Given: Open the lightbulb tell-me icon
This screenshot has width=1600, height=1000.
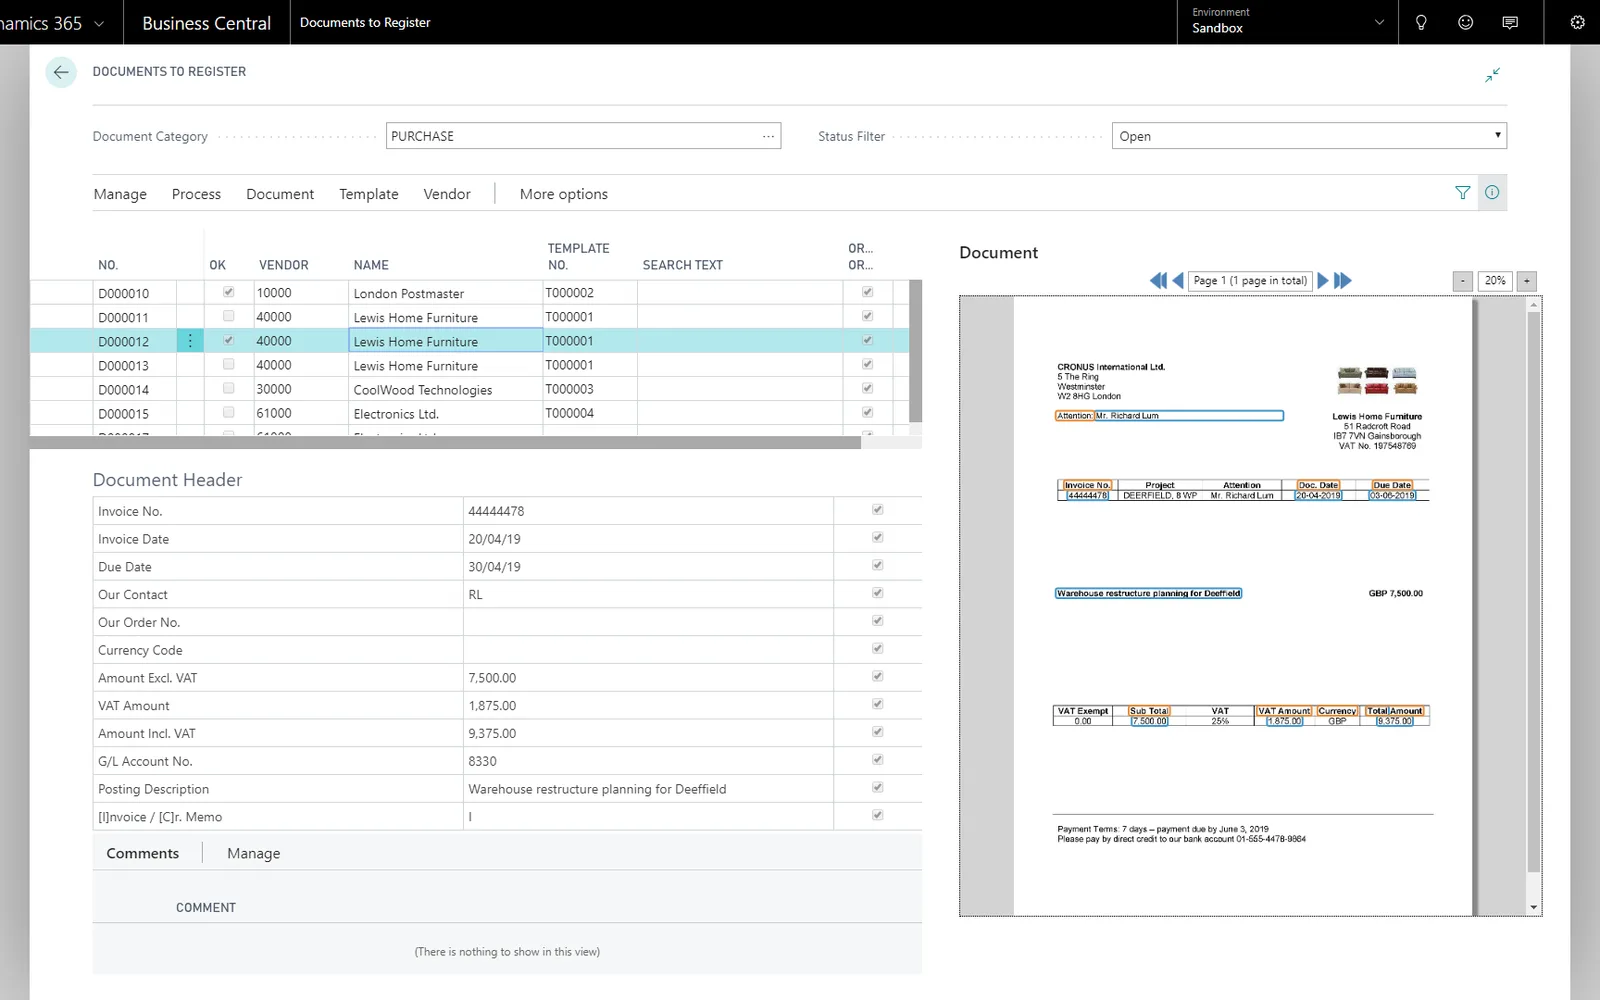Looking at the screenshot, I should pyautogui.click(x=1421, y=22).
